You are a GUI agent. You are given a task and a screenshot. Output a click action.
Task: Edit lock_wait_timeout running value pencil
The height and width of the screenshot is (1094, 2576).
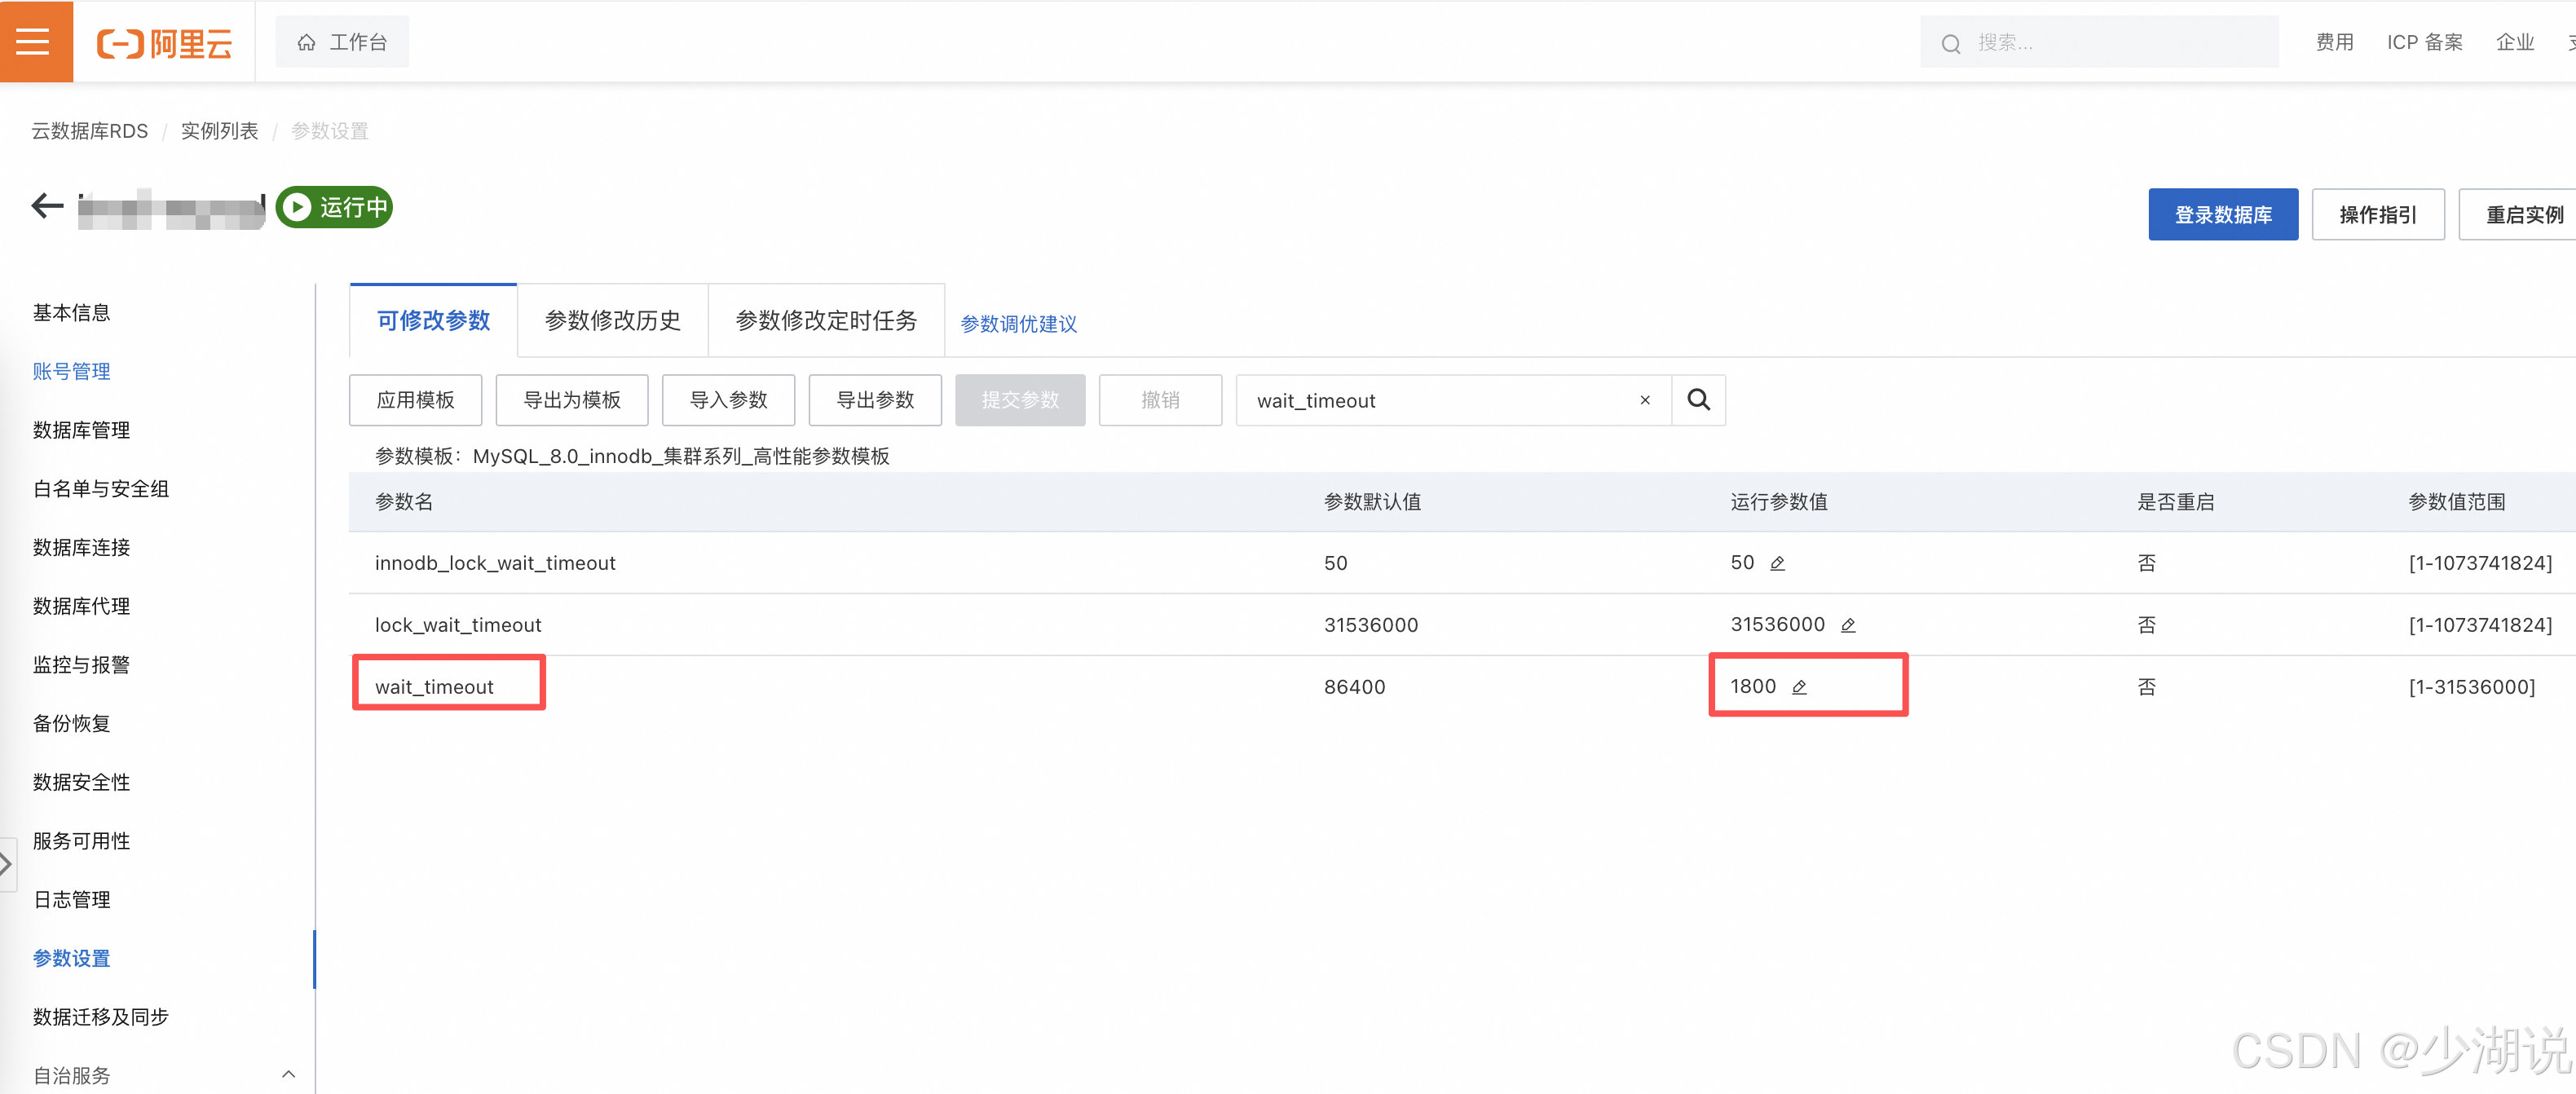click(x=1847, y=626)
